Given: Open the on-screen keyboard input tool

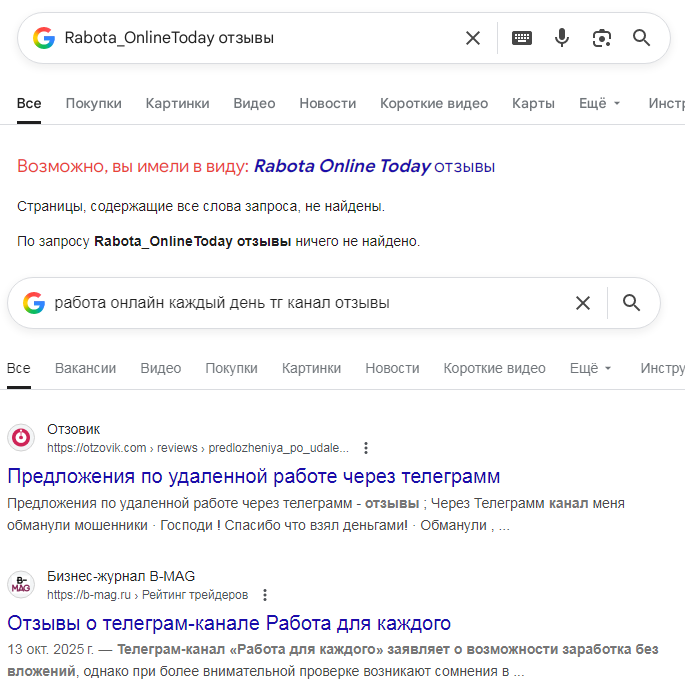Looking at the screenshot, I should pyautogui.click(x=522, y=38).
